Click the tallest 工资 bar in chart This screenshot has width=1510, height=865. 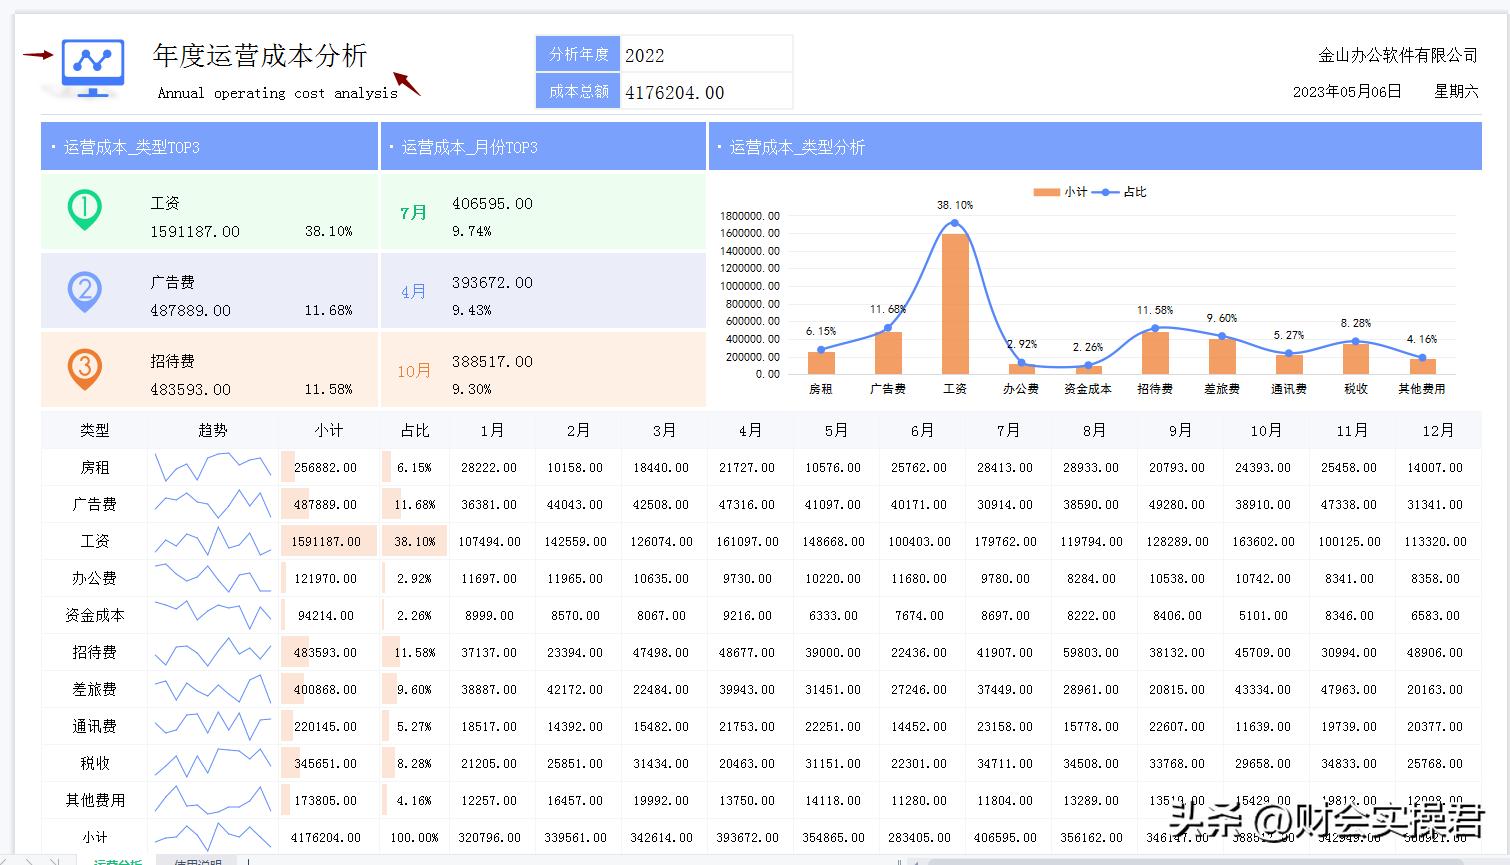(x=954, y=303)
